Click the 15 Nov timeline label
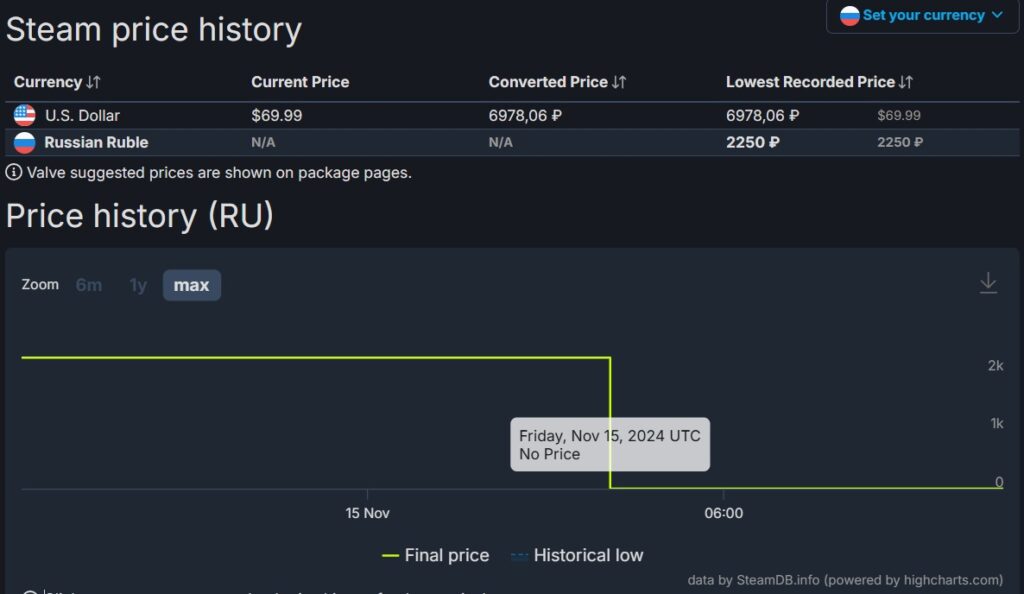 pos(367,513)
